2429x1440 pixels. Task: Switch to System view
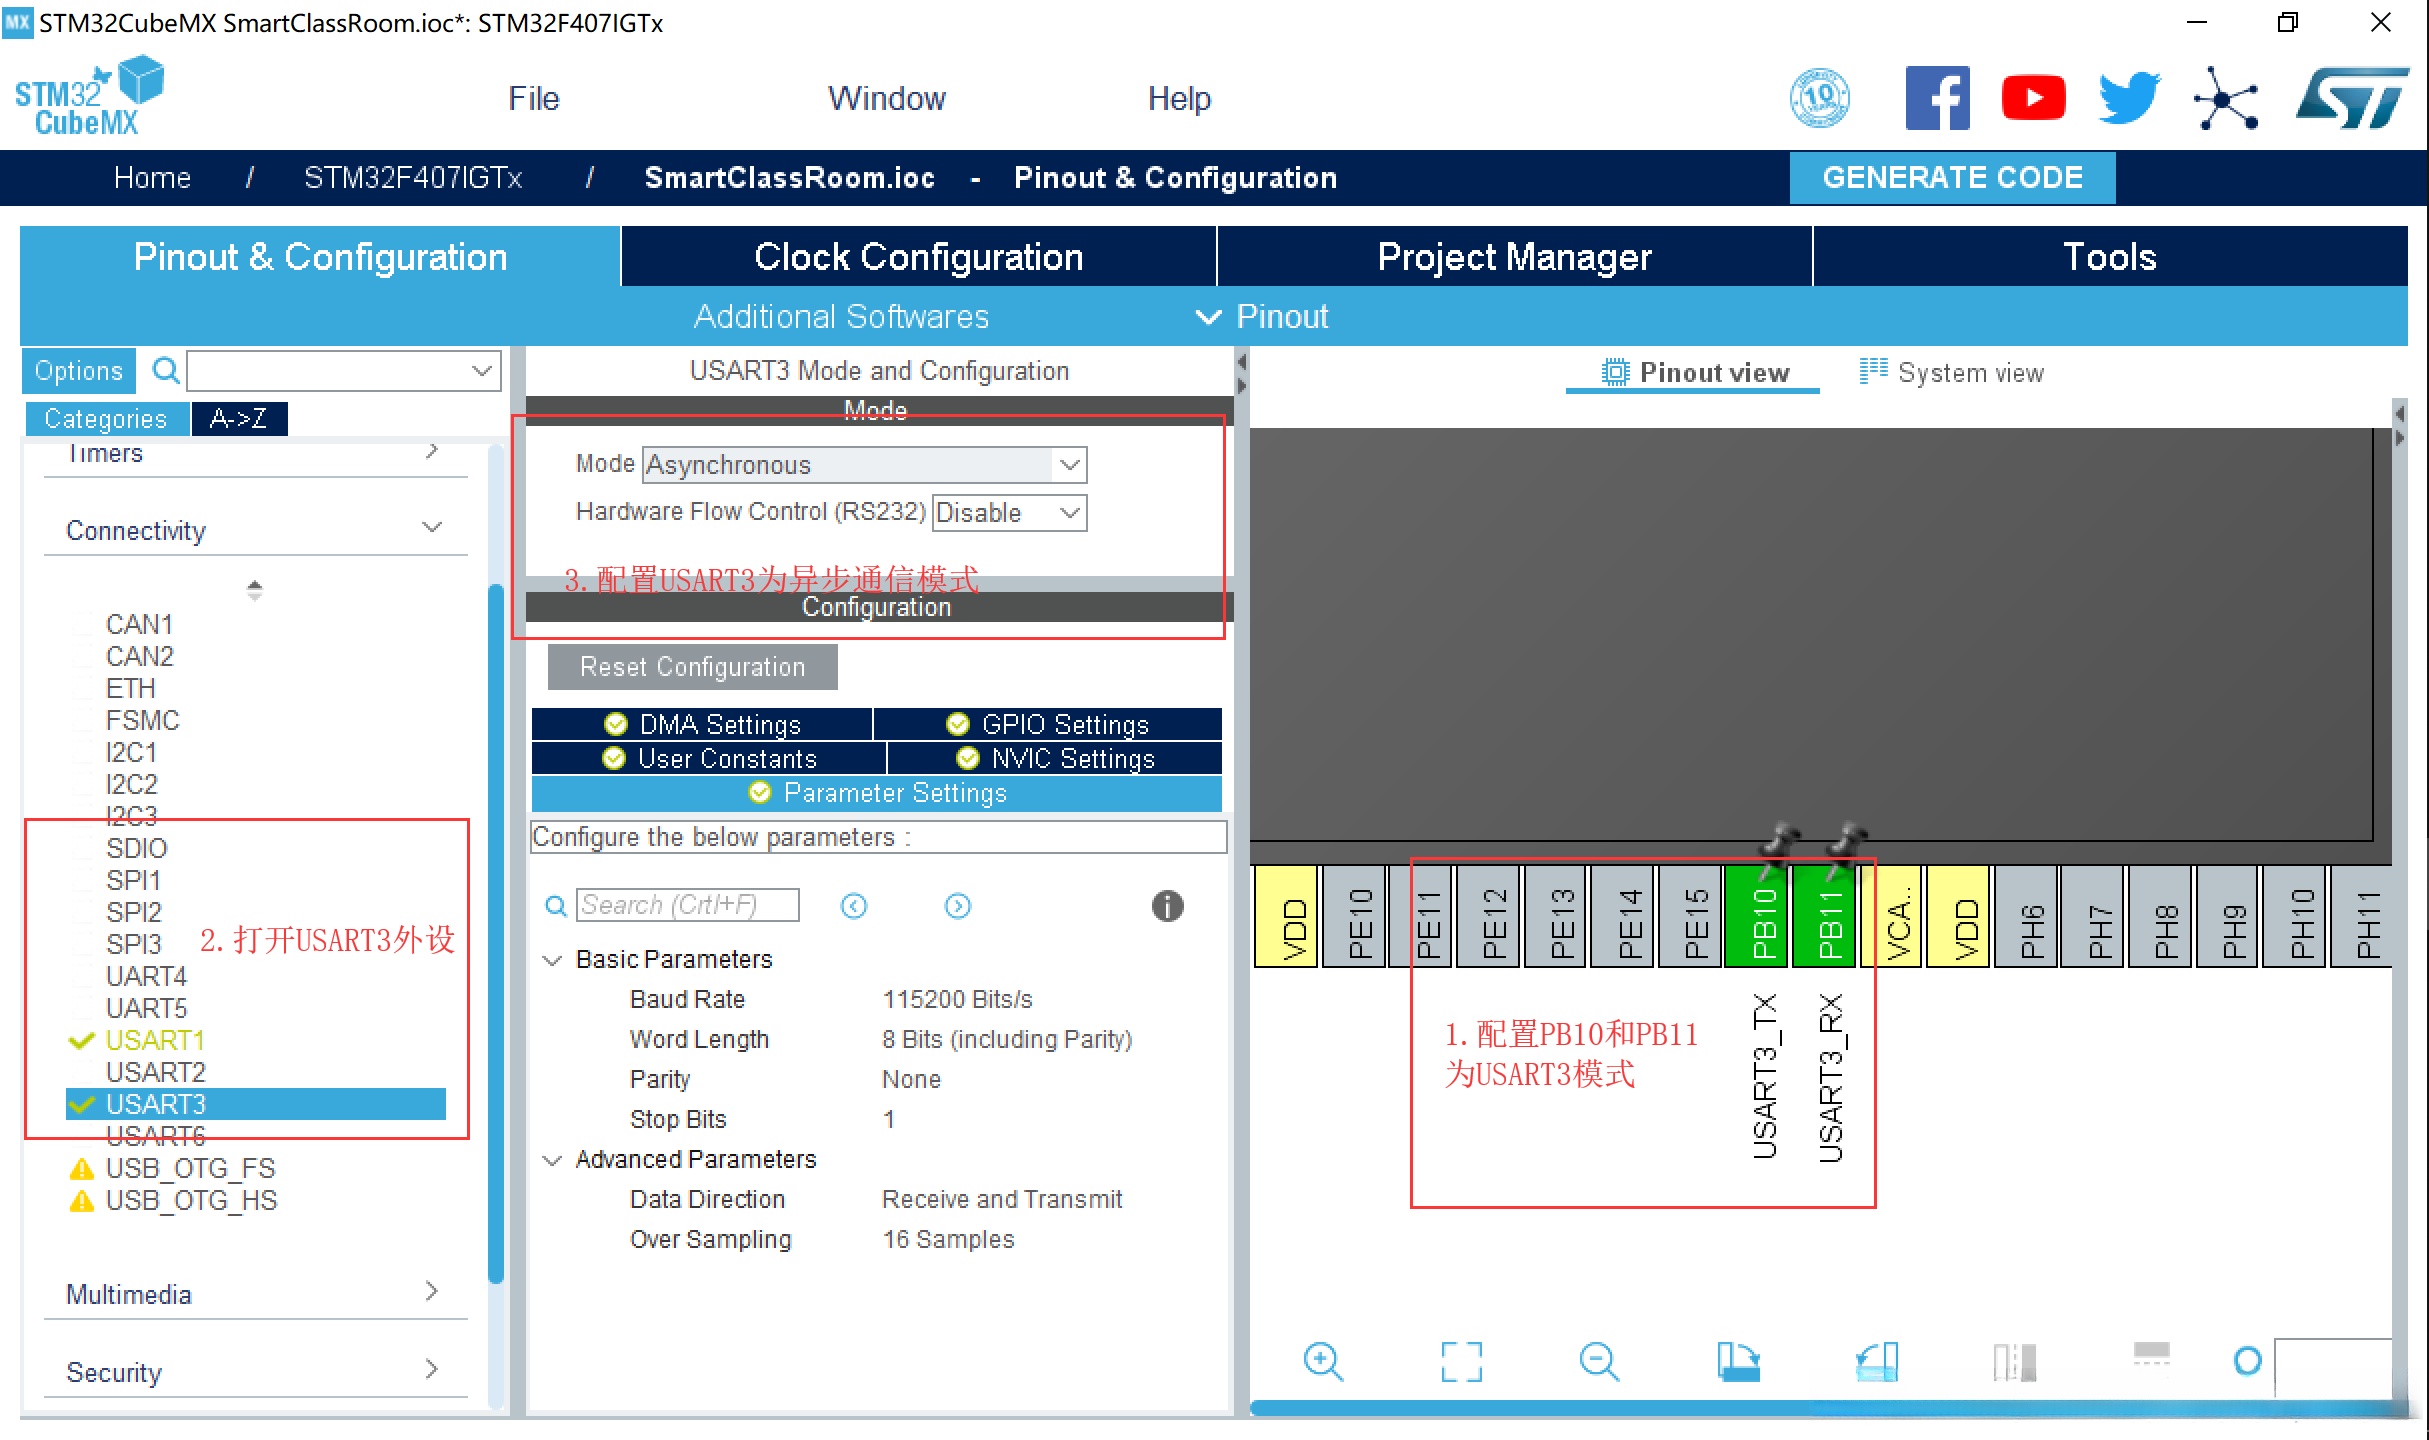(x=1953, y=373)
